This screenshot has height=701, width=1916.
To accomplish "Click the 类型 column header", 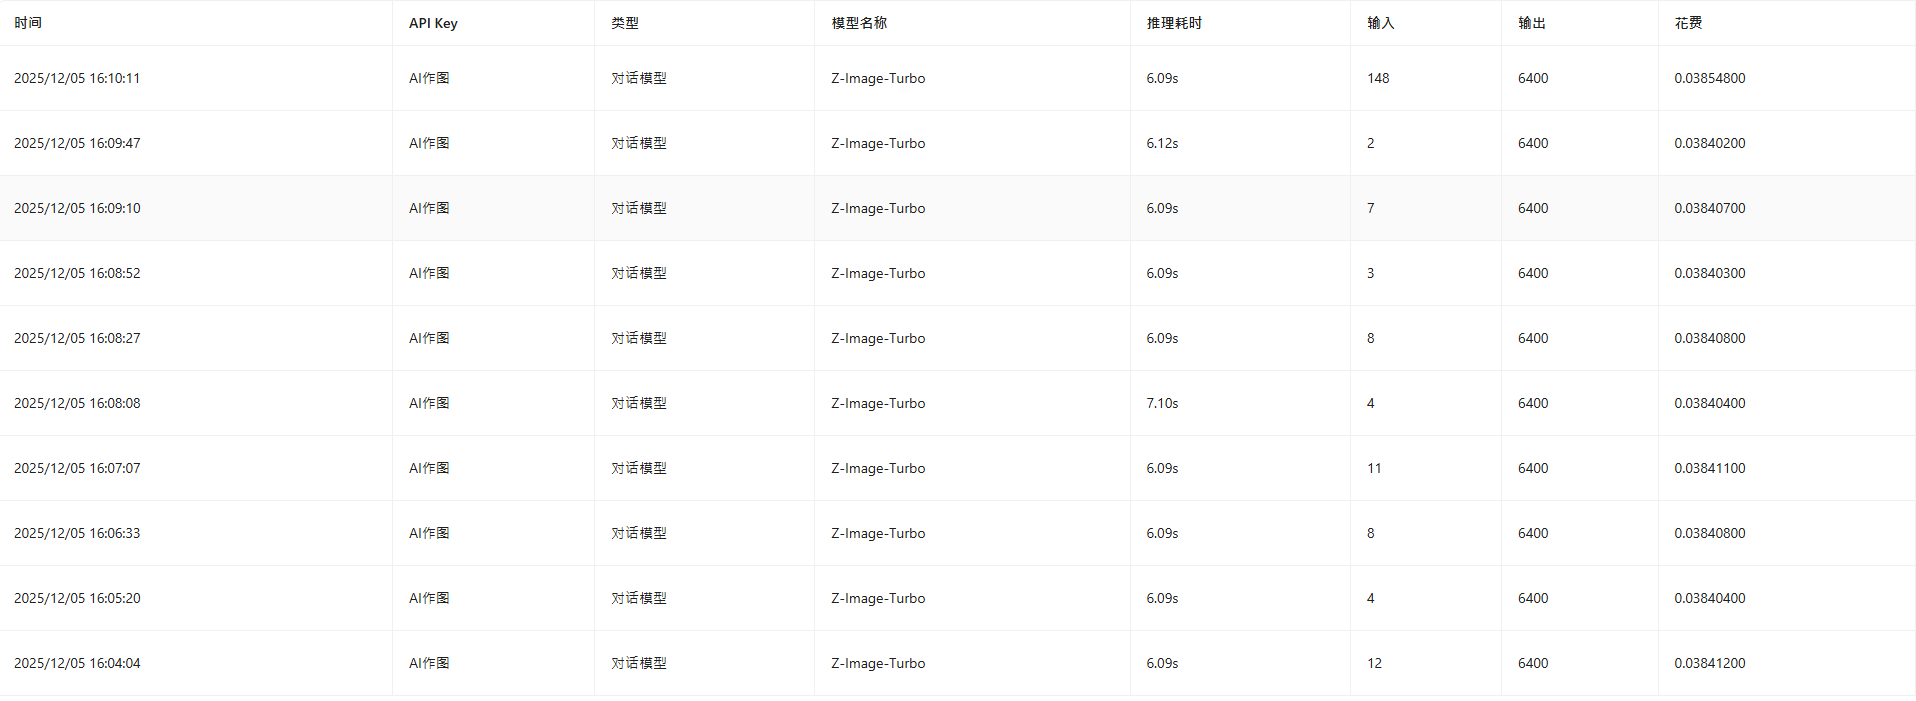I will click(625, 23).
